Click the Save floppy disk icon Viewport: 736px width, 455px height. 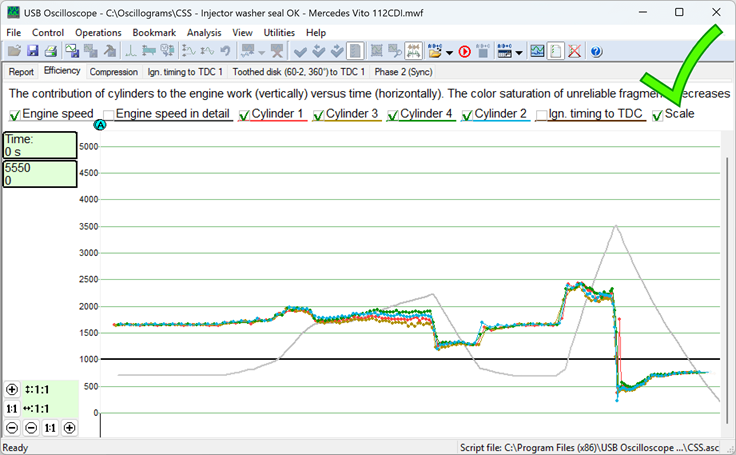pos(32,51)
